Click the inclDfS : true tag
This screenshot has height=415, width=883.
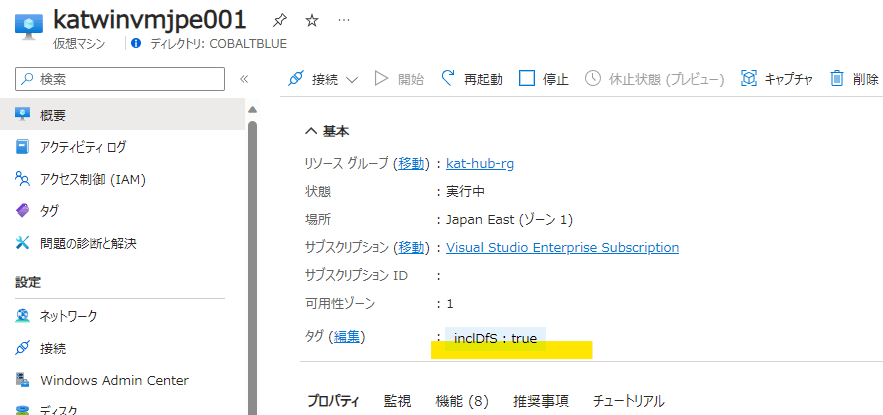tap(495, 339)
